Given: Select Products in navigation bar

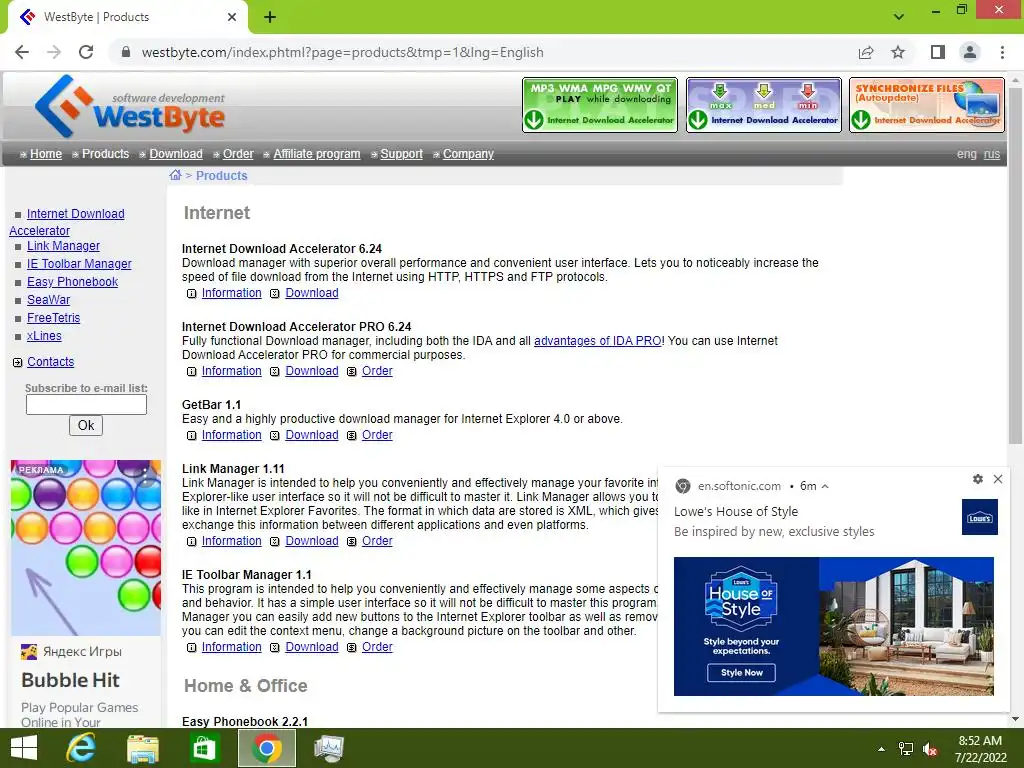Looking at the screenshot, I should pos(105,154).
